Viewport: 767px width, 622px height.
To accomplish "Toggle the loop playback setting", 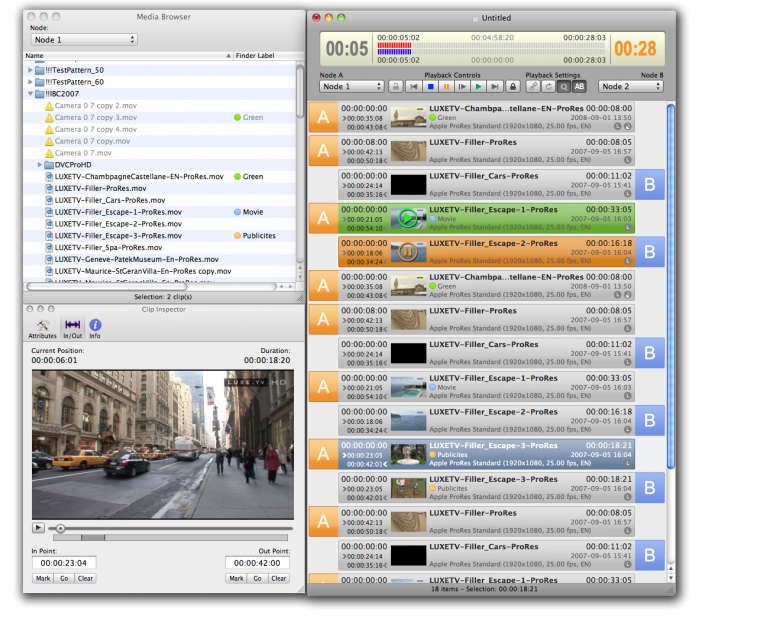I will click(548, 87).
